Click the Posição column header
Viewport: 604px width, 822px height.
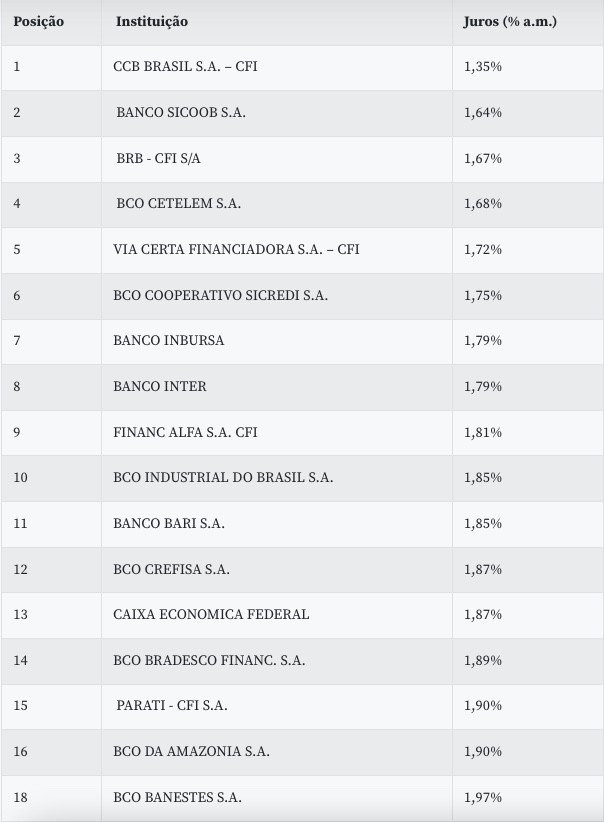[39, 21]
